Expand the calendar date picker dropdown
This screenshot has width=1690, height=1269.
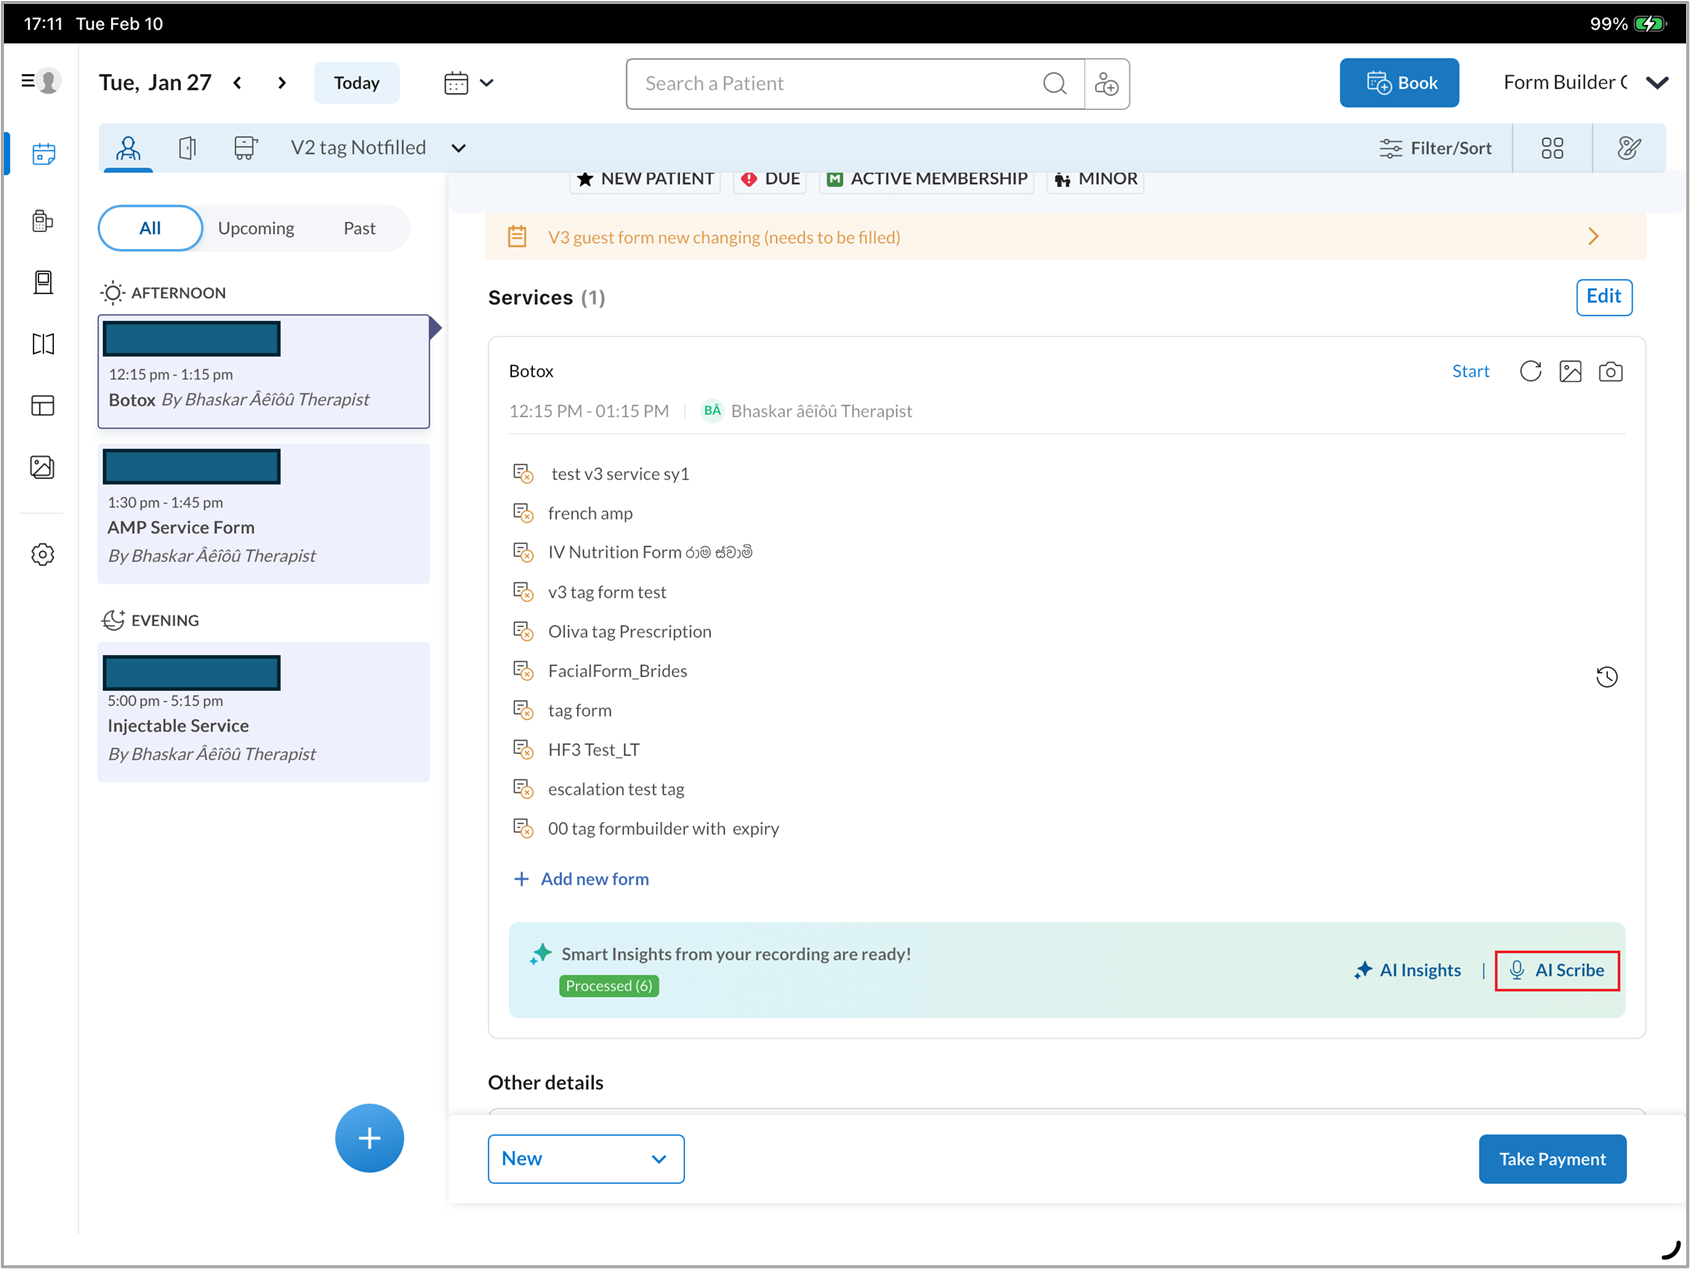pos(469,83)
